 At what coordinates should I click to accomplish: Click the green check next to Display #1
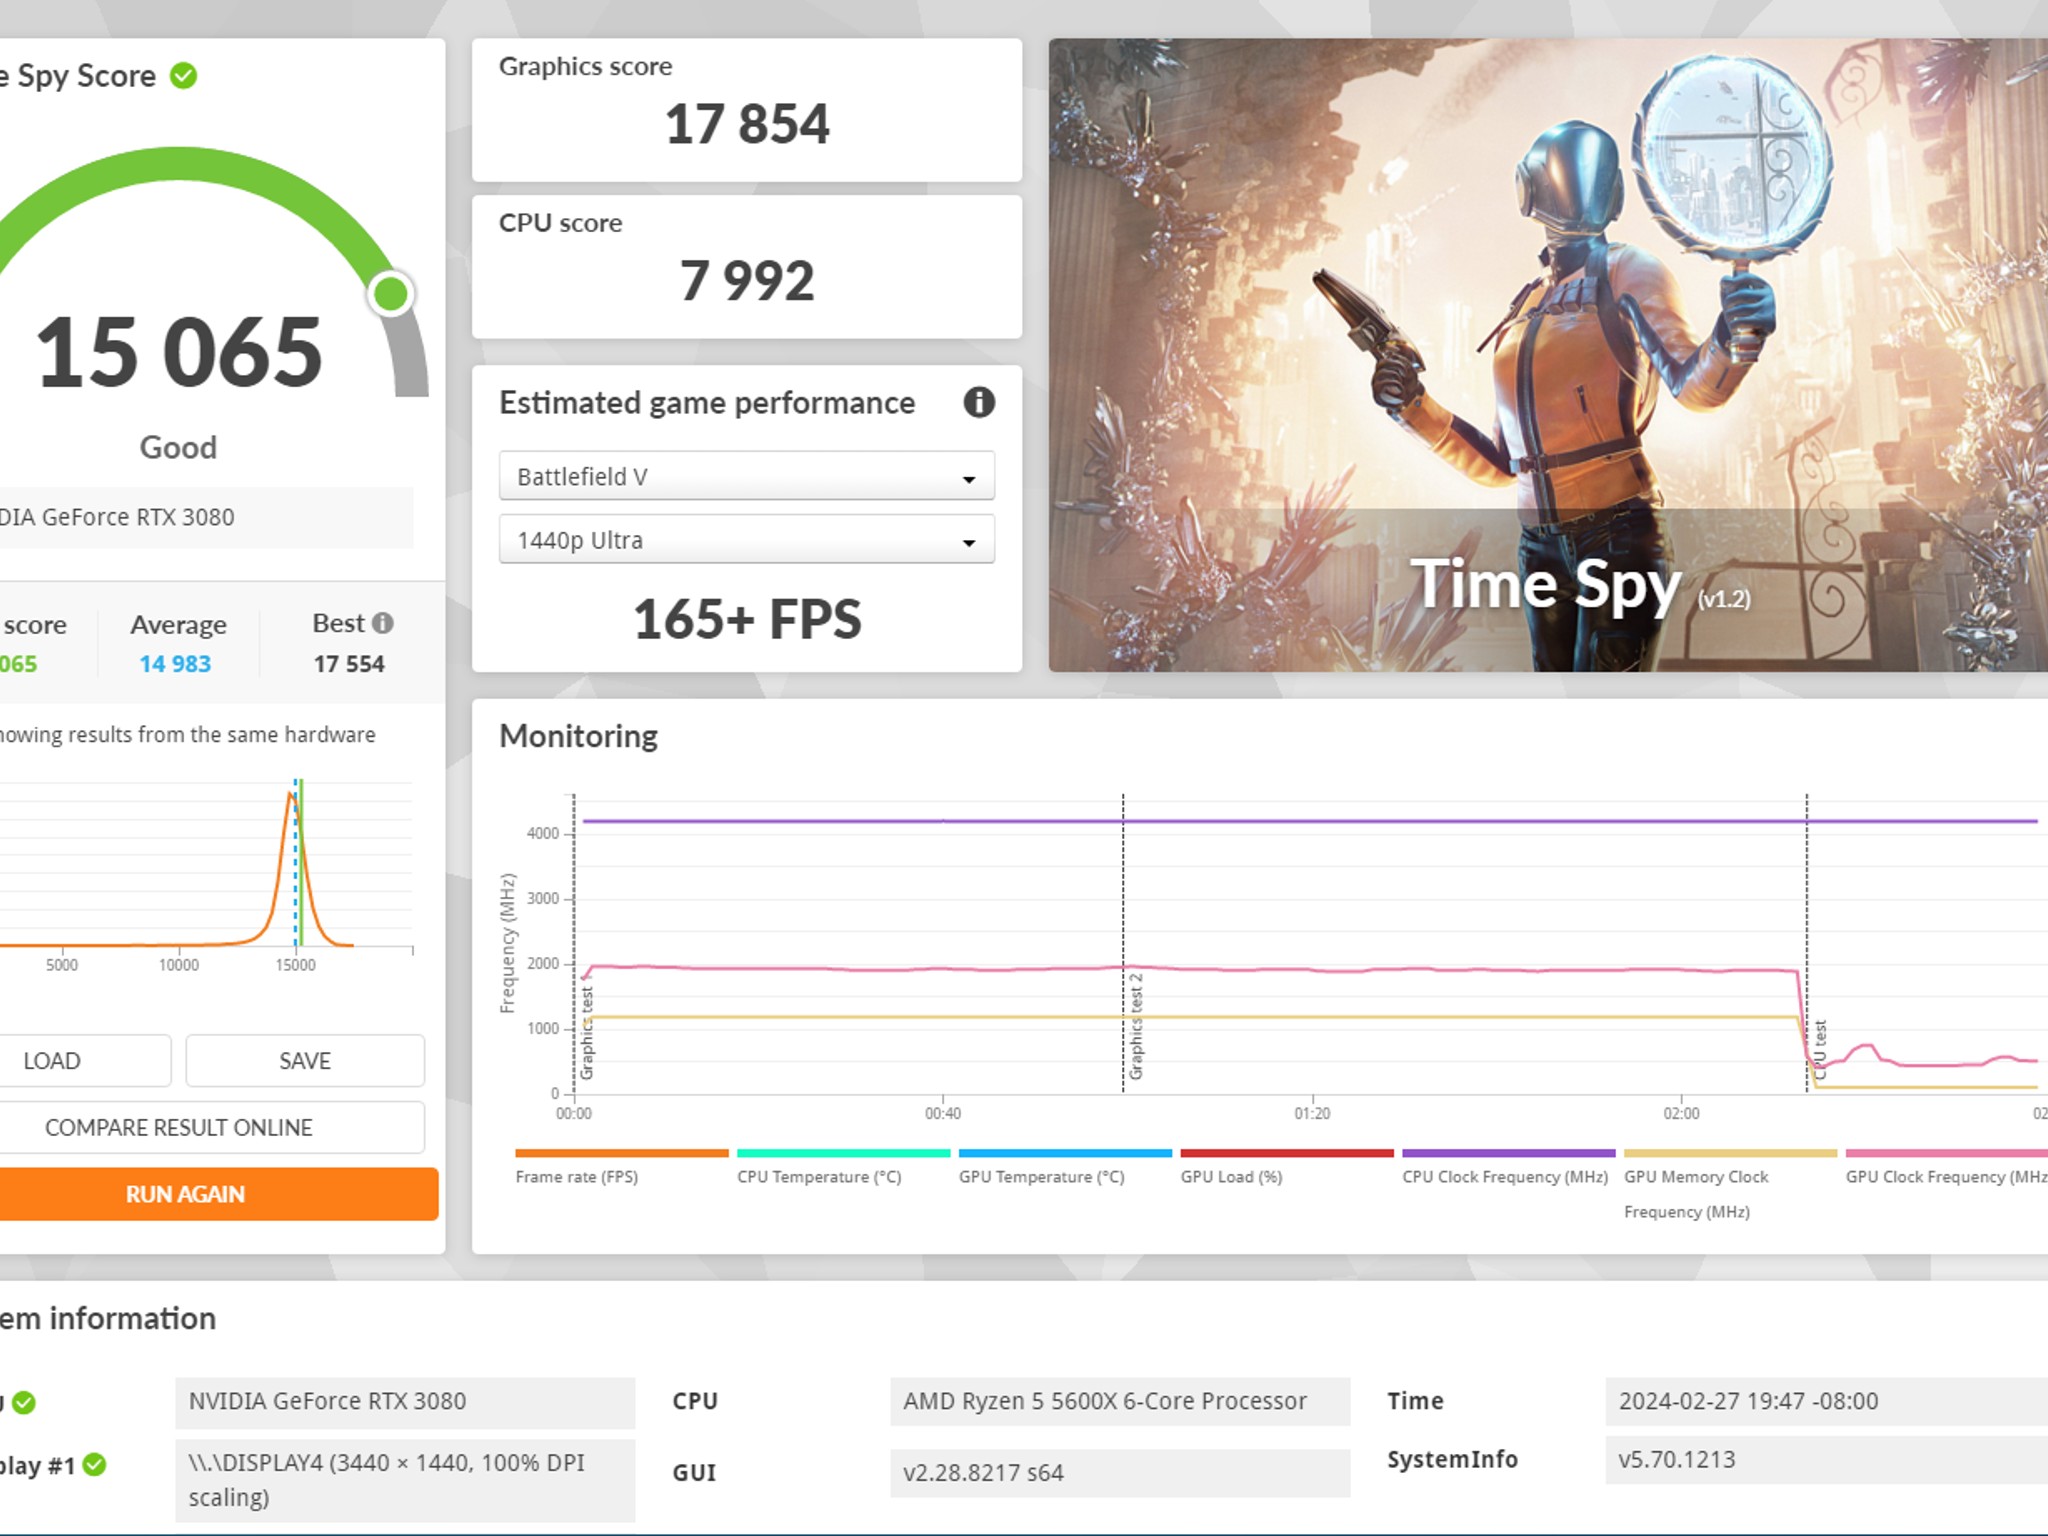click(x=95, y=1465)
